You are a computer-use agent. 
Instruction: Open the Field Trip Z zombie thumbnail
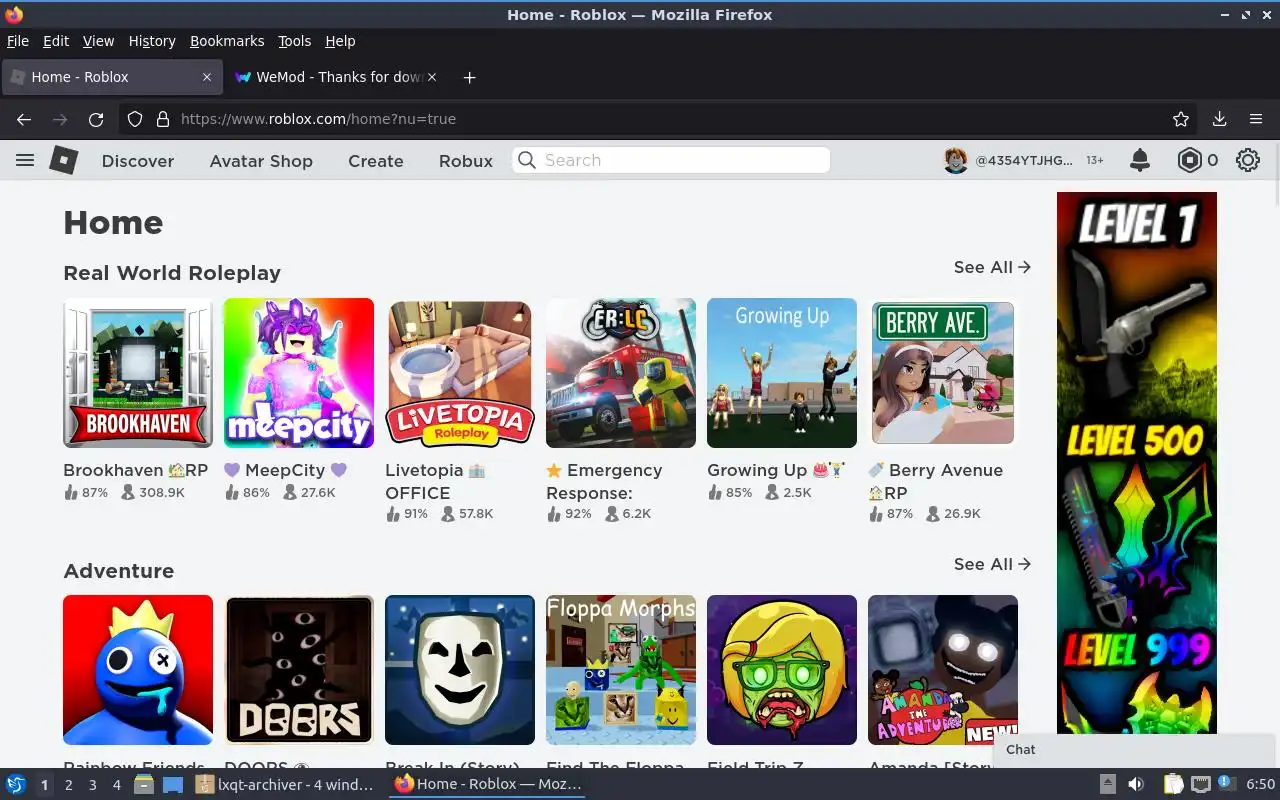click(782, 670)
